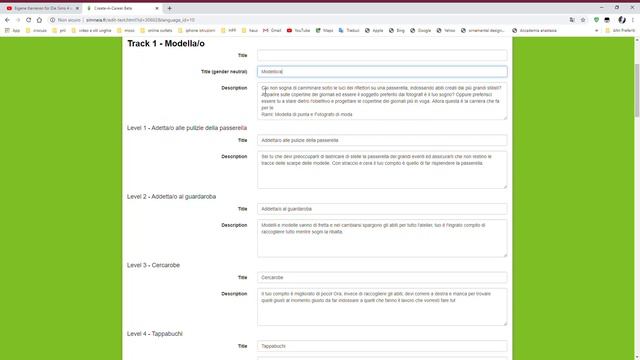Grab the Level 1 Description resize handle
The image size is (640, 360).
coord(505,187)
